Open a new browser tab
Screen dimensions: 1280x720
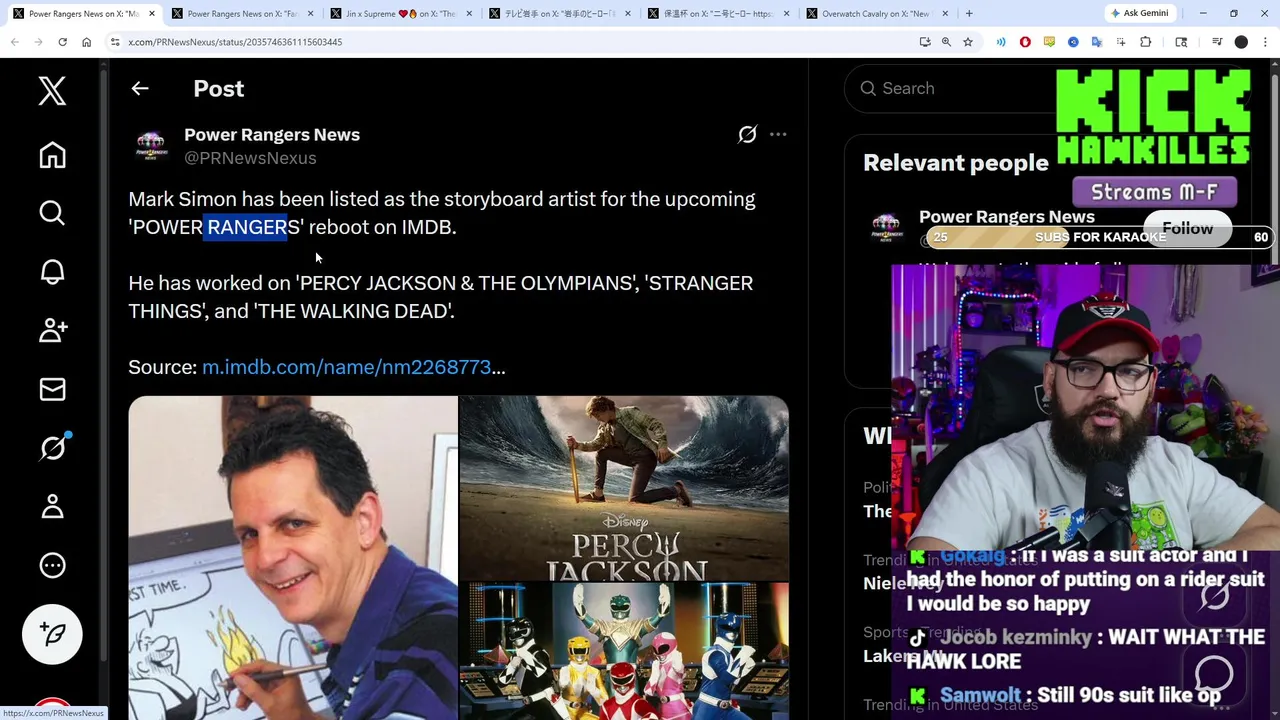(969, 13)
